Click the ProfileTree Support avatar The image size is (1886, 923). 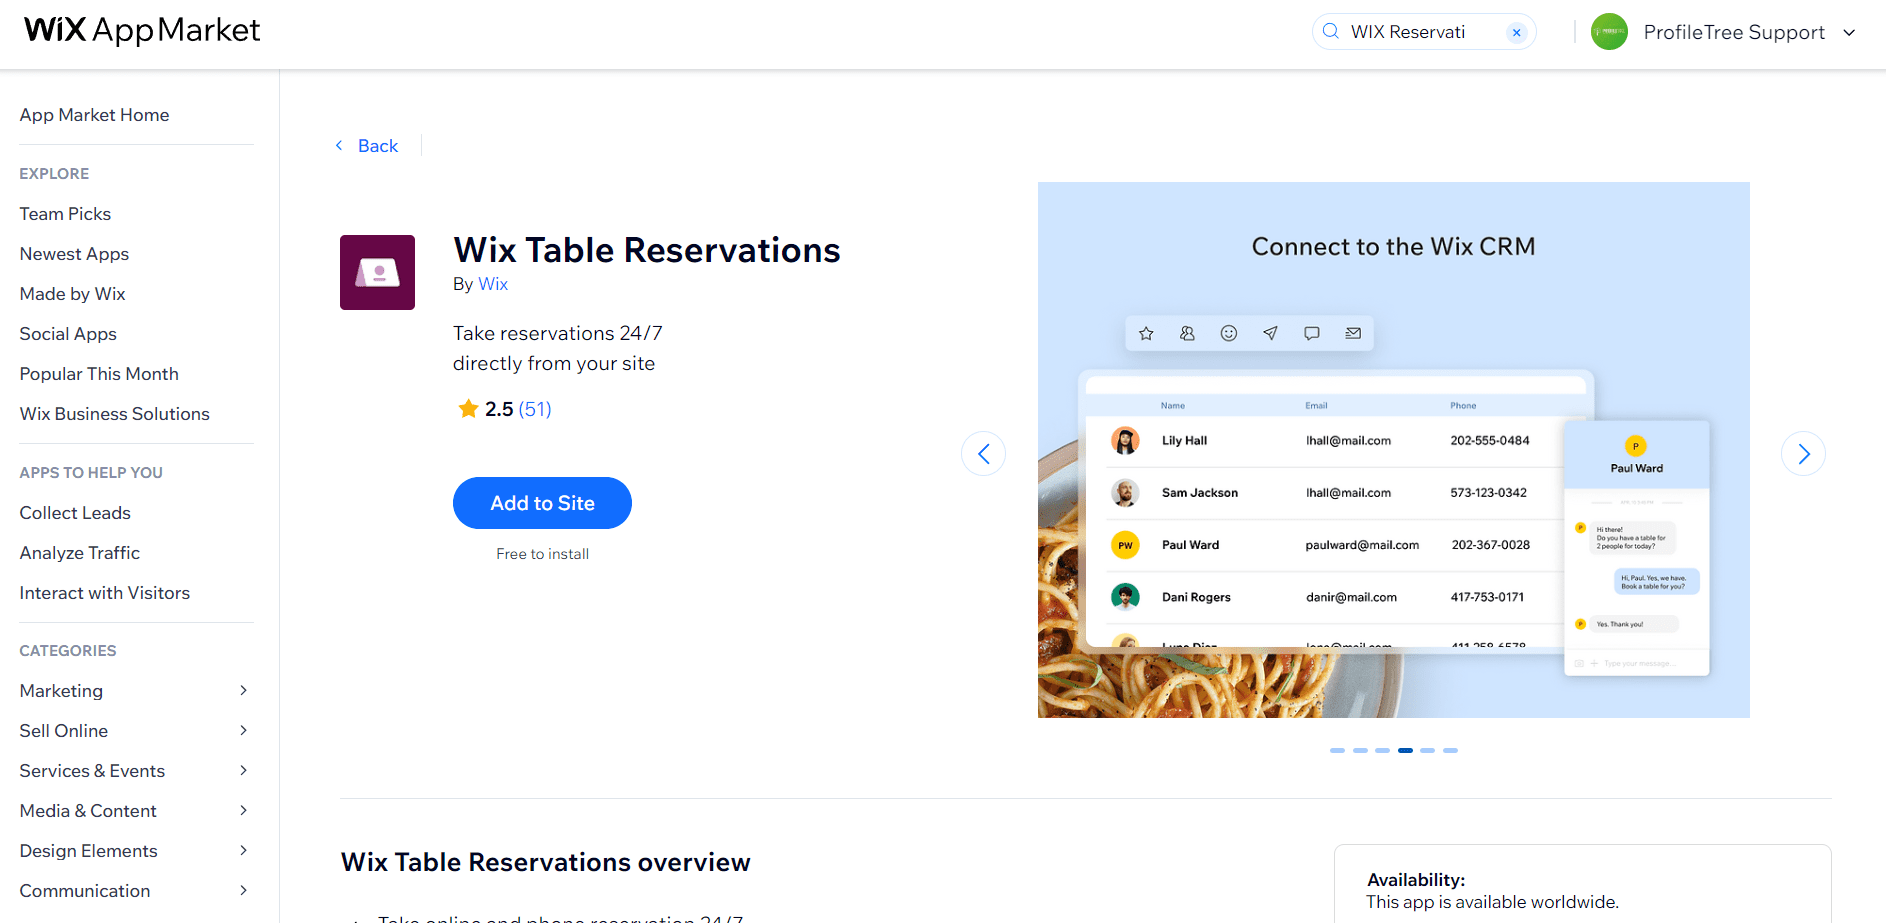1609,32
